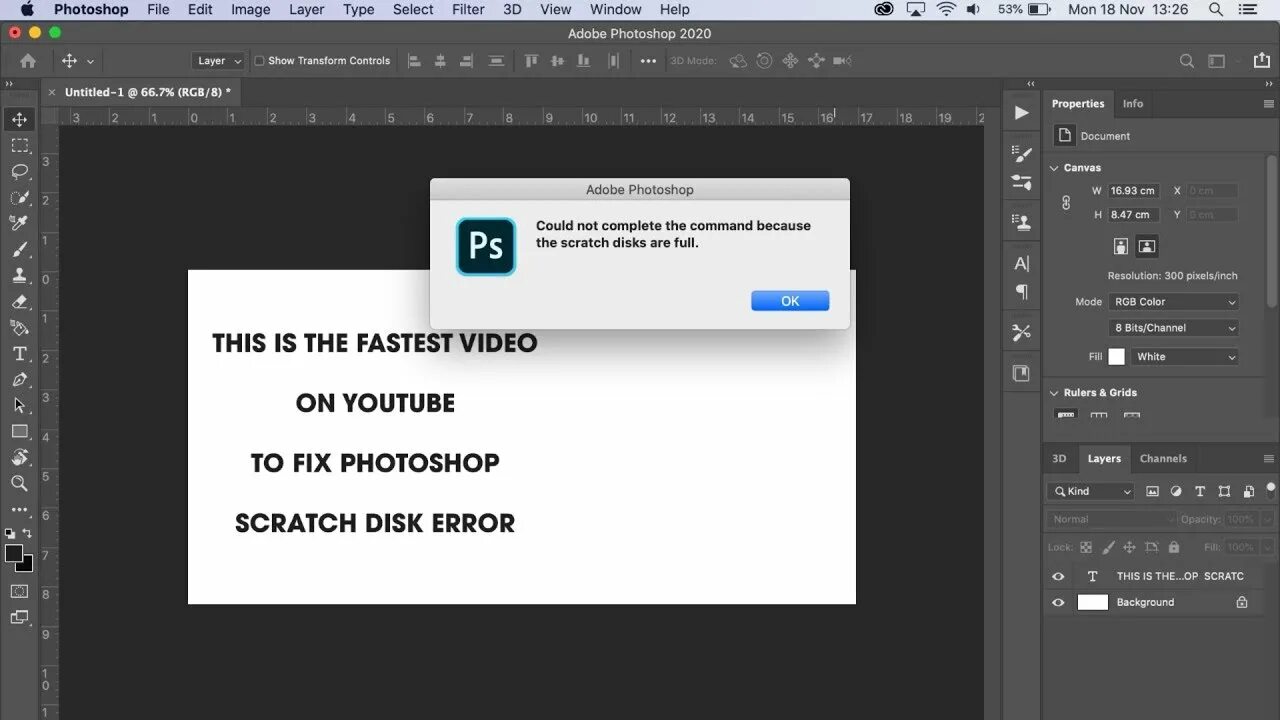Viewport: 1280px width, 720px height.
Task: Collapse the Canvas section
Action: point(1054,168)
